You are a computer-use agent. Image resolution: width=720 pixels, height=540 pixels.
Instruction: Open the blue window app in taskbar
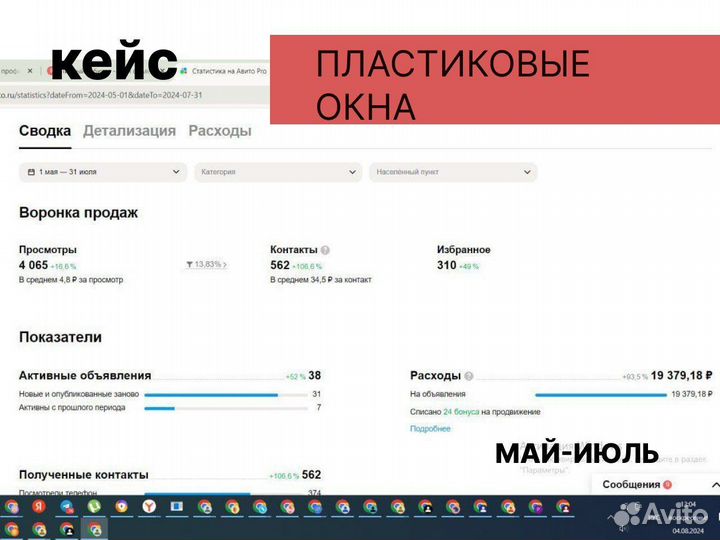[177, 506]
